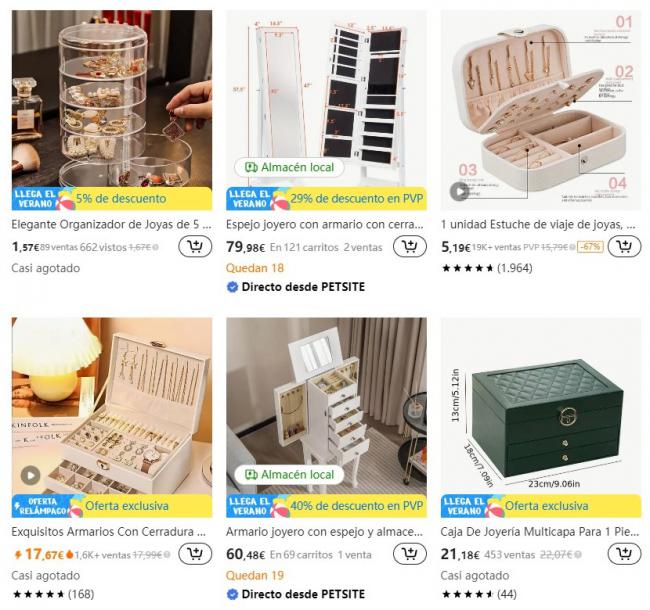Open clear rotating jewelry organizer image
This screenshot has width=650, height=610.
[112, 99]
